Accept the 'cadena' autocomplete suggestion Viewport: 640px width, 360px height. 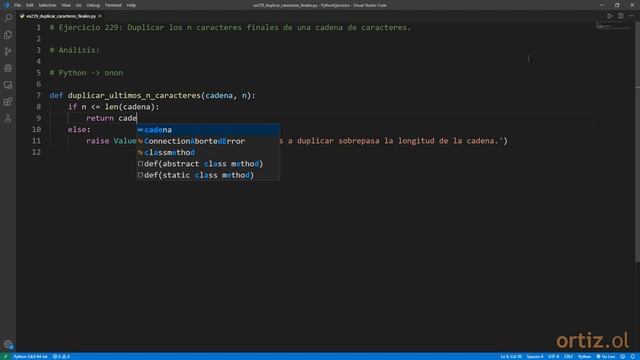208,130
